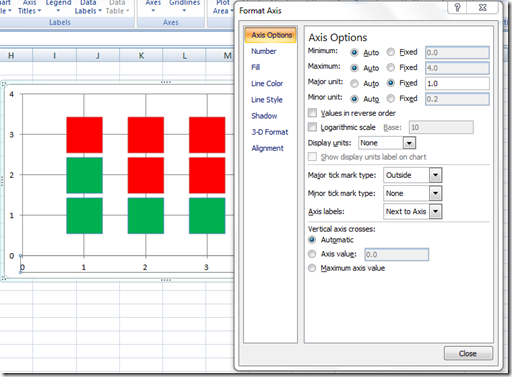Open the Legend ribbon dropdown
This screenshot has width=512, height=377.
click(x=58, y=7)
